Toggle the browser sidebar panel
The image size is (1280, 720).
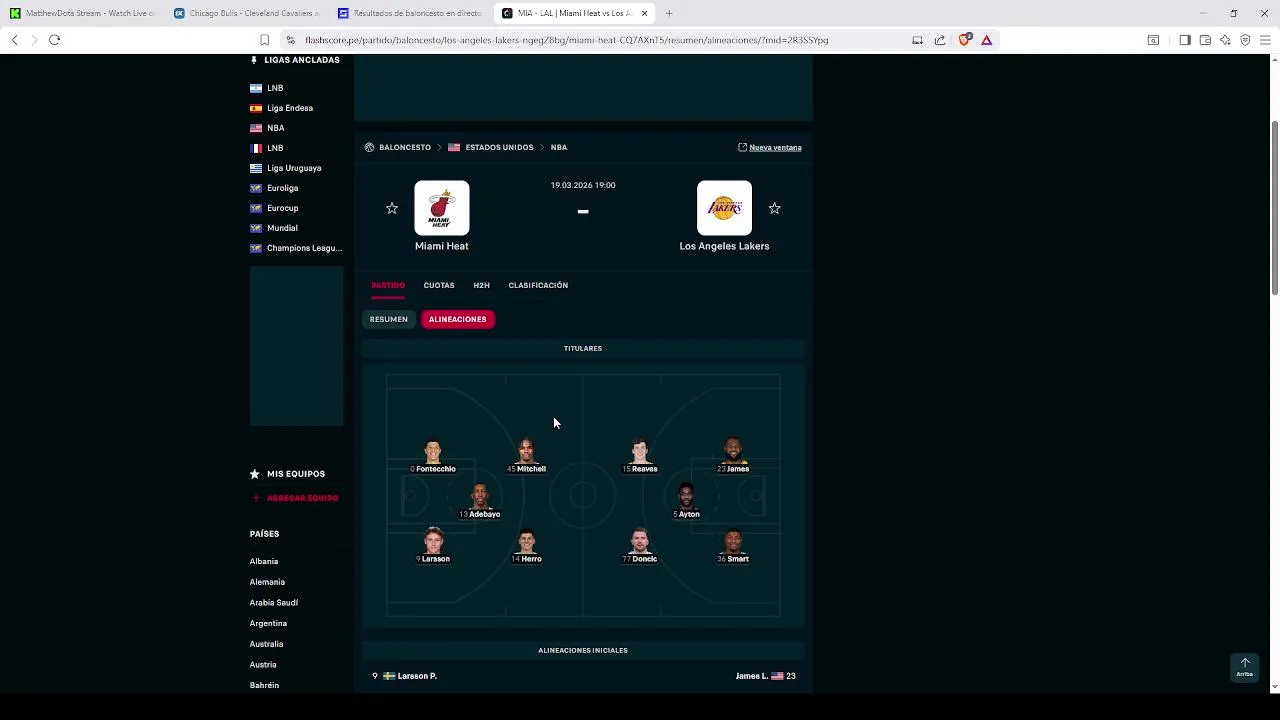1184,40
